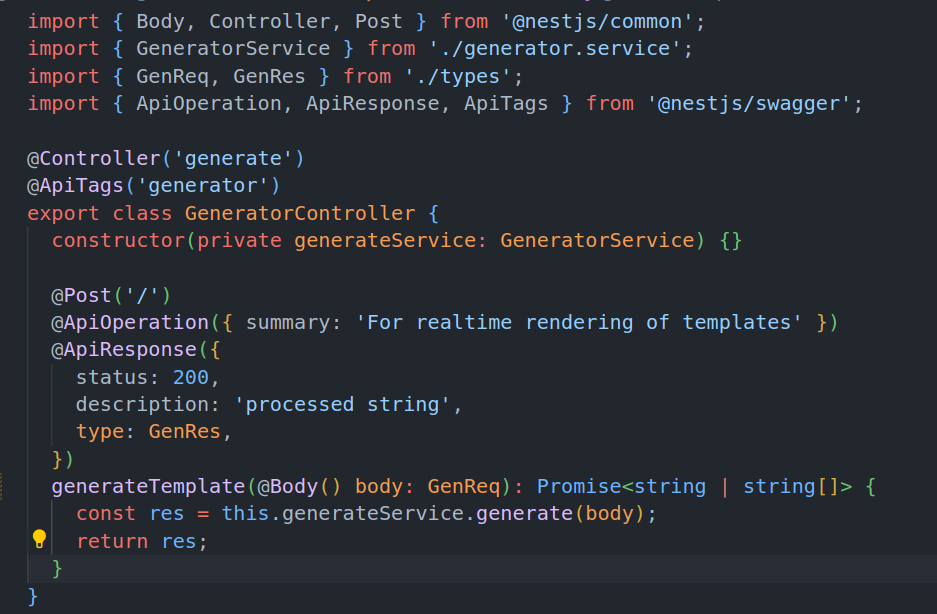This screenshot has width=937, height=614.
Task: Open the '@nestjs/common' import path
Action: pos(592,21)
